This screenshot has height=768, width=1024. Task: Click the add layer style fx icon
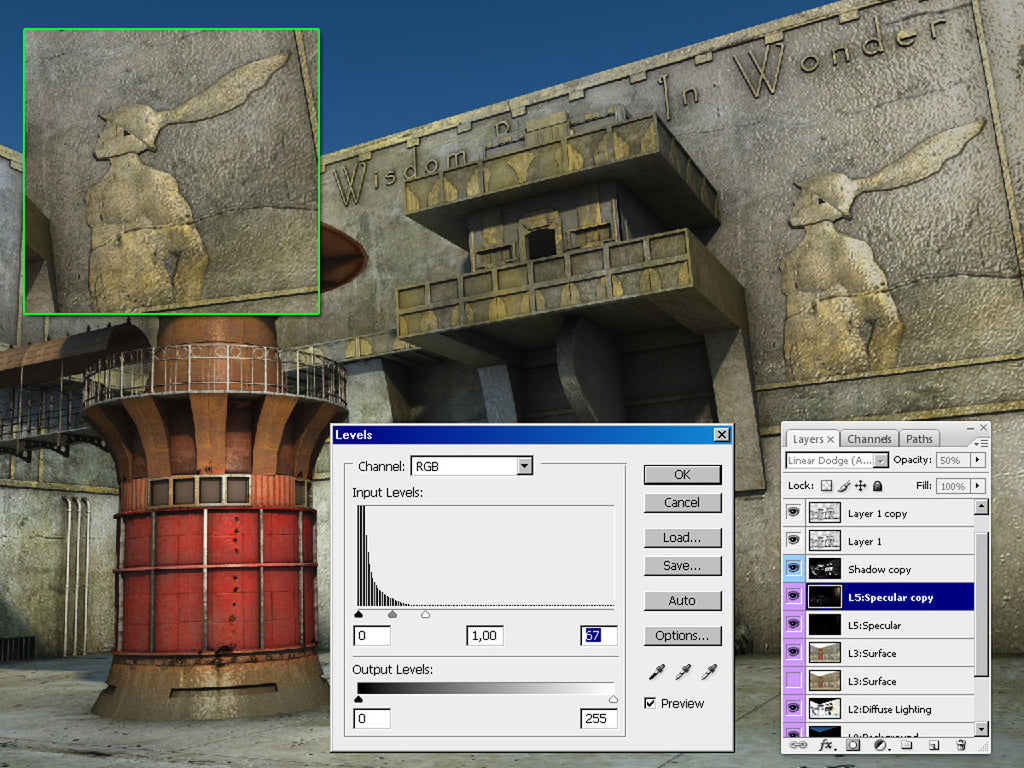click(x=827, y=745)
